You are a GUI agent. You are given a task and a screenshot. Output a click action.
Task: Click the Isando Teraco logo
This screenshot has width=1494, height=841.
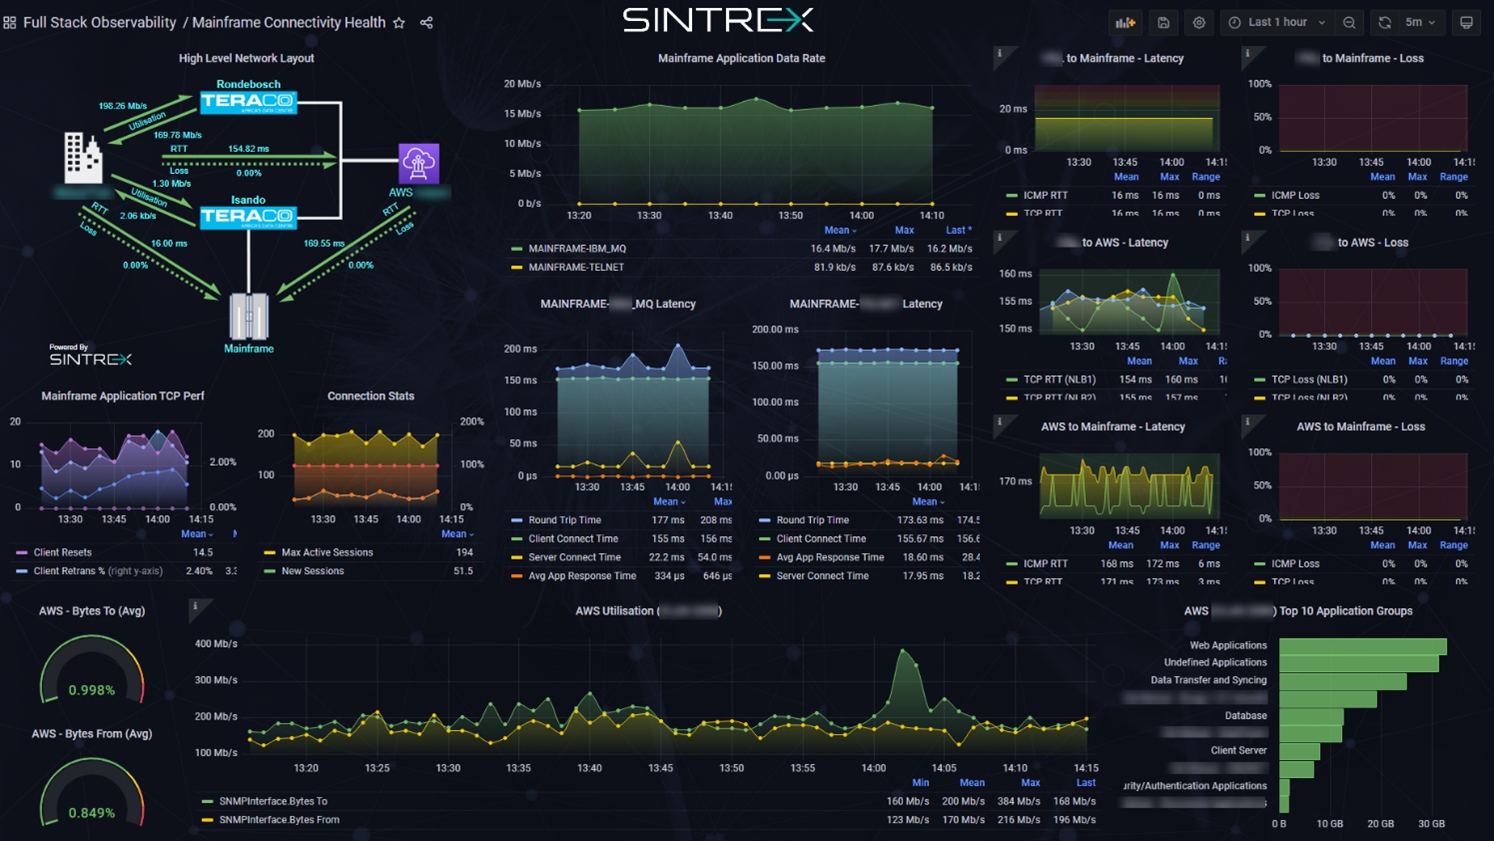(x=248, y=217)
